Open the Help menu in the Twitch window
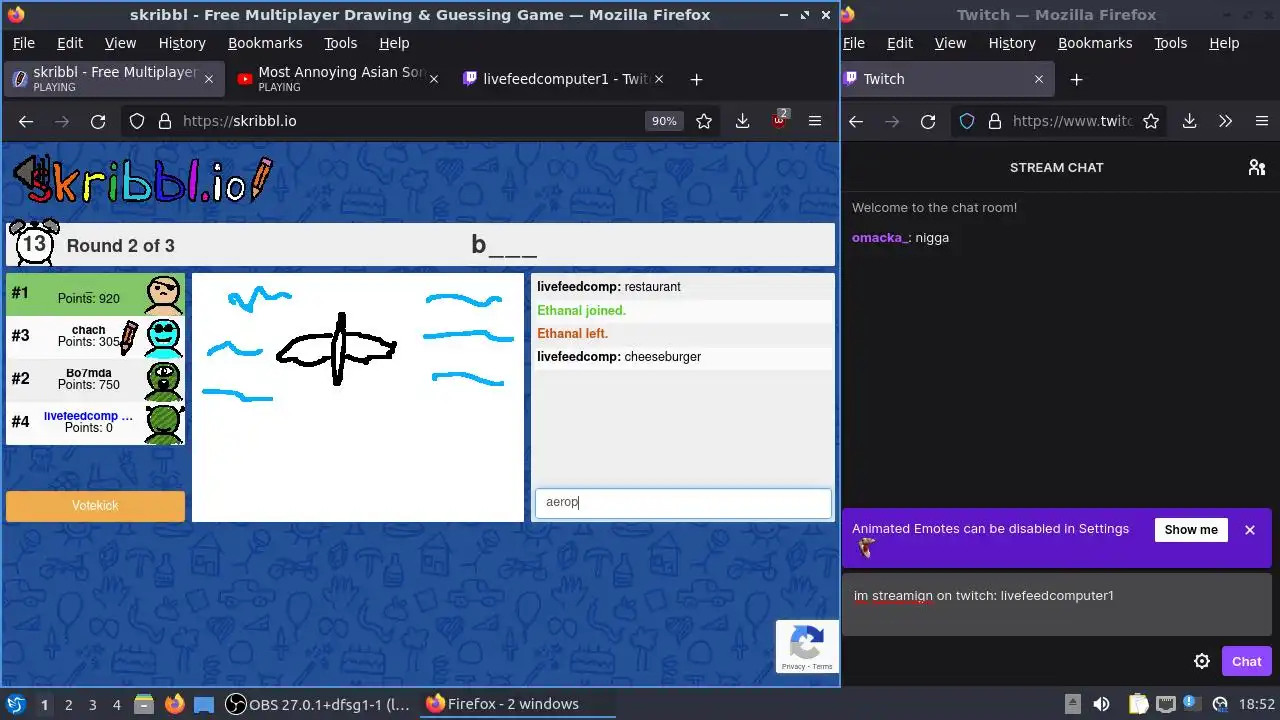The image size is (1280, 720). click(x=1224, y=43)
